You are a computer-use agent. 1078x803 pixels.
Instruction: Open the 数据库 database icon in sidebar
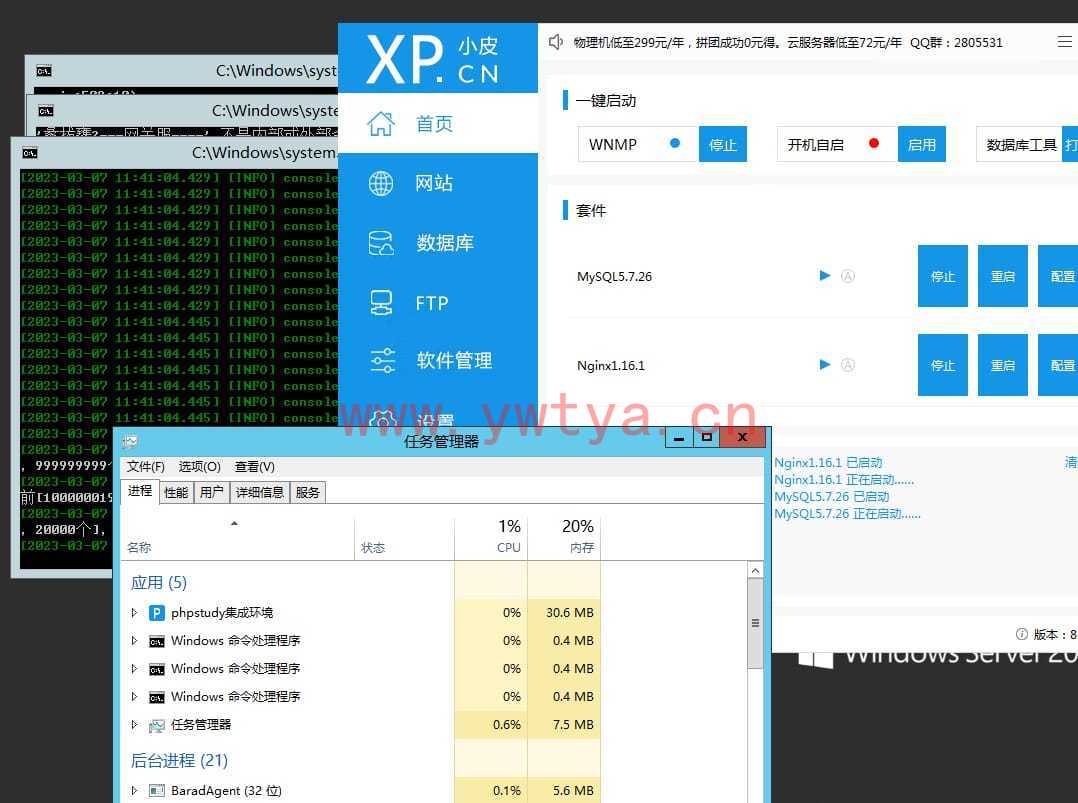[x=381, y=243]
